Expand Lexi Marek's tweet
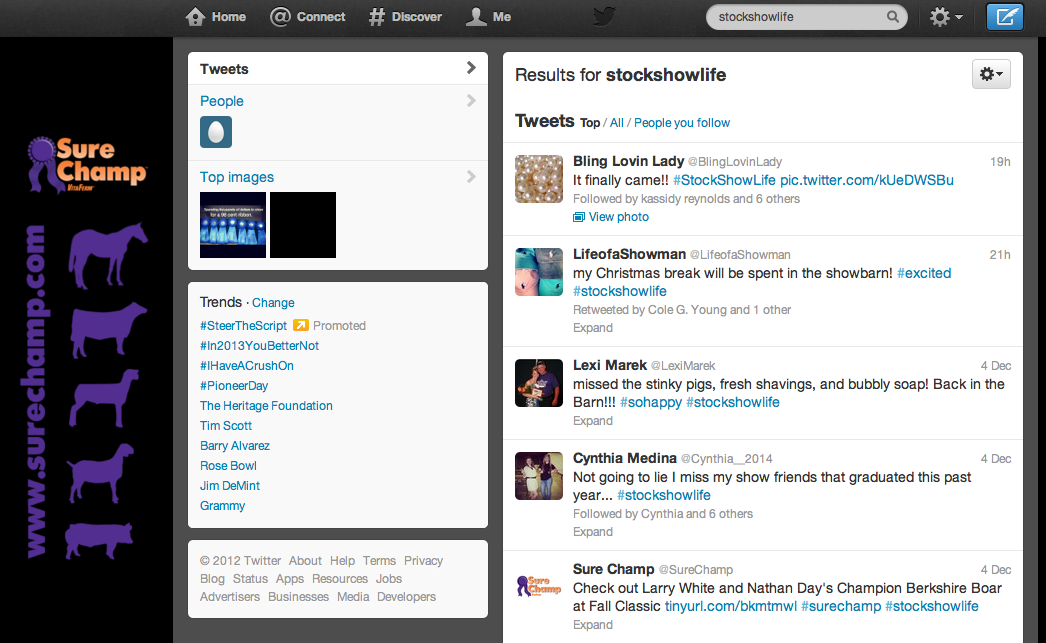The height and width of the screenshot is (643, 1046). pyautogui.click(x=592, y=420)
